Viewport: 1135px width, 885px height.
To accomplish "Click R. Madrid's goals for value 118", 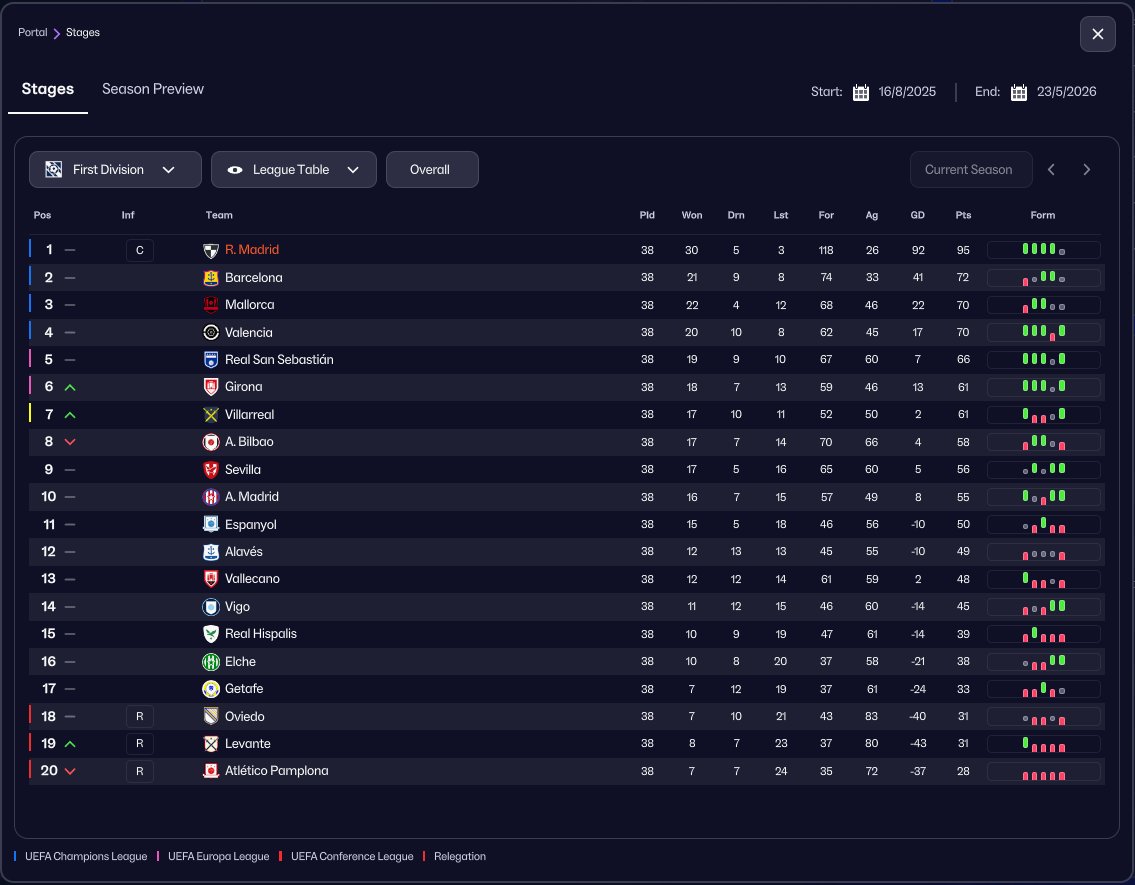I will [x=826, y=250].
